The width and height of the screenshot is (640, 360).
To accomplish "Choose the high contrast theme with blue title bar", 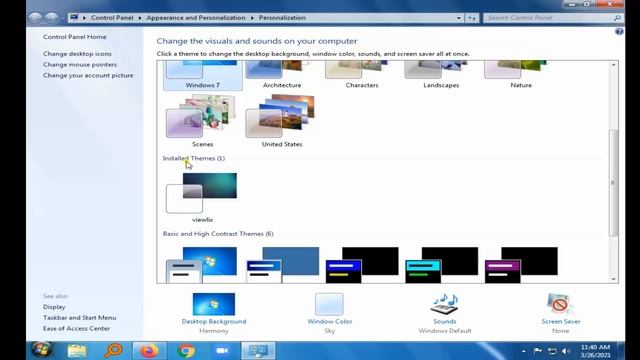I will tap(362, 264).
